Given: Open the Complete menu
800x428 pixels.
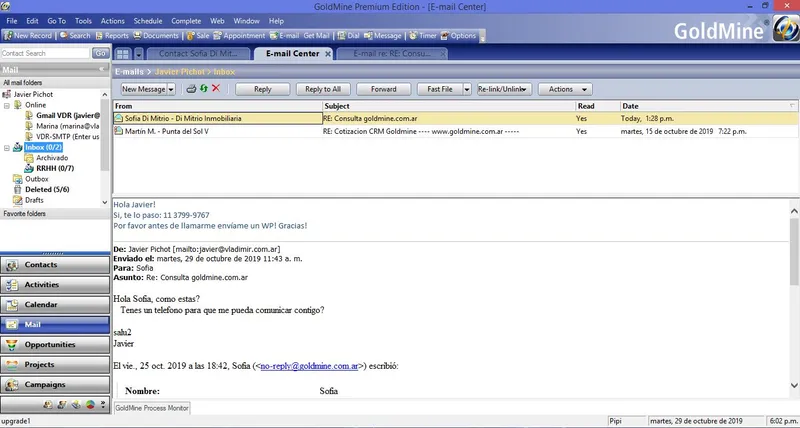Looking at the screenshot, I should [186, 21].
